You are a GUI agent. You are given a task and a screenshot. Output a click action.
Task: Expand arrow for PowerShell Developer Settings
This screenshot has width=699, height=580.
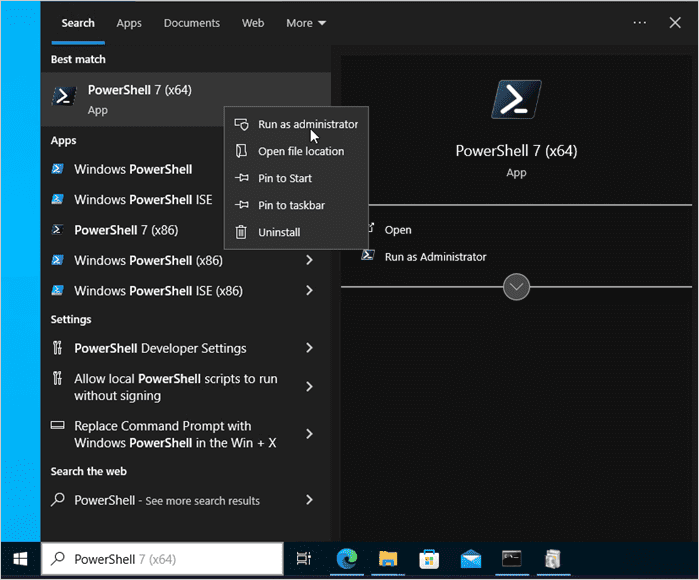coord(309,348)
